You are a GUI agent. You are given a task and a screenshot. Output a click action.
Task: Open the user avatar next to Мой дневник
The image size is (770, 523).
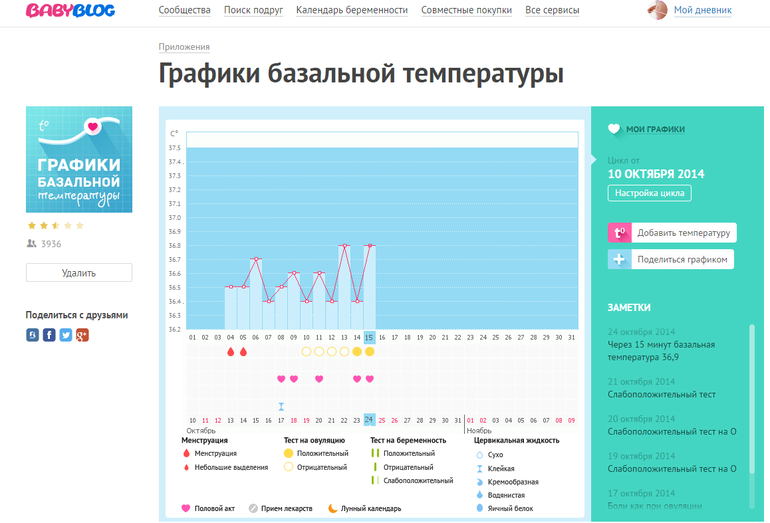(658, 10)
